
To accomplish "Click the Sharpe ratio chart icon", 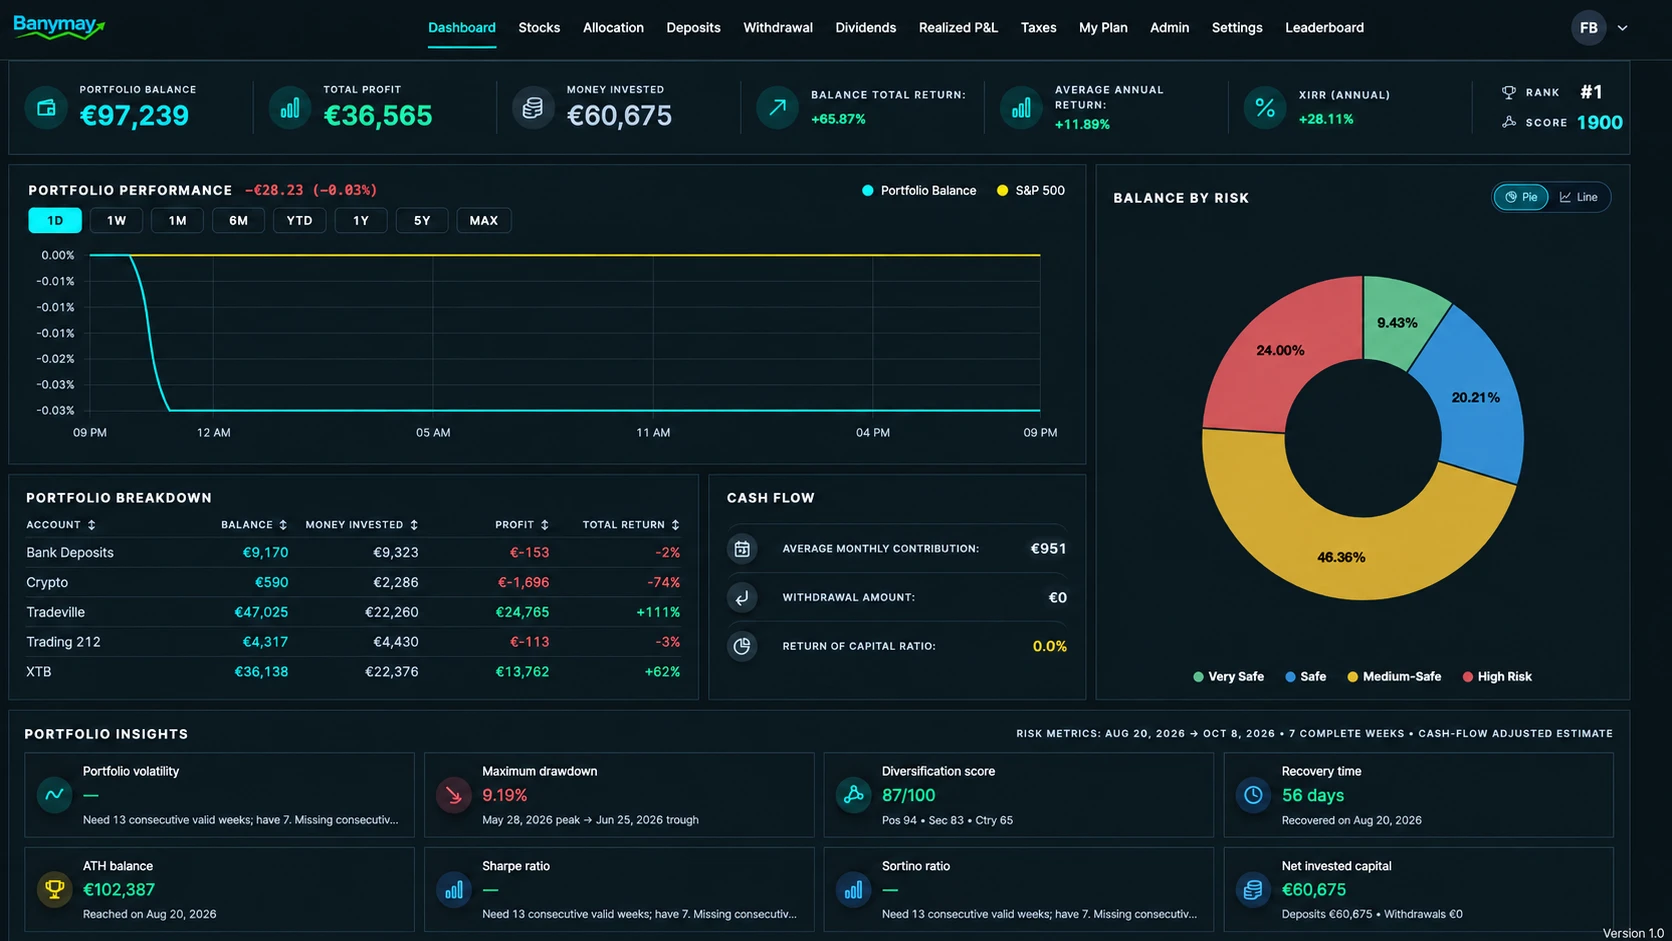I will click(454, 889).
